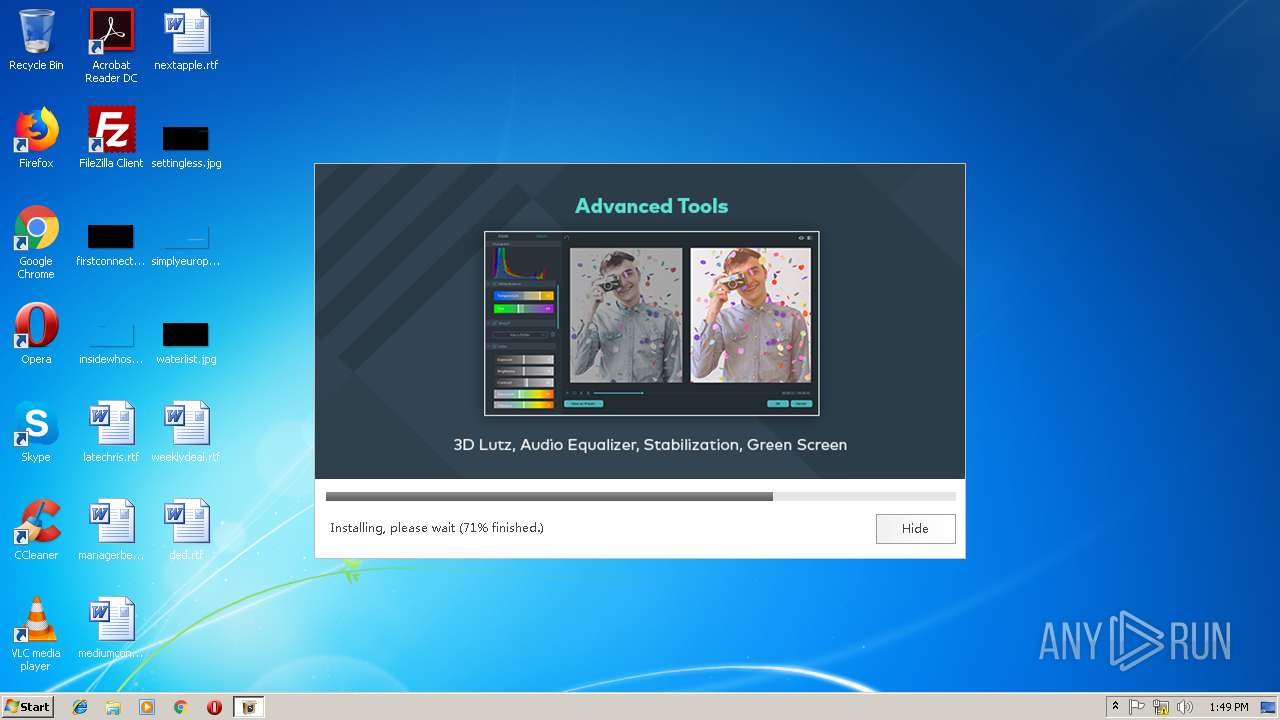Select ded.rtf document
Image resolution: width=1280 pixels, height=720 pixels.
186,529
